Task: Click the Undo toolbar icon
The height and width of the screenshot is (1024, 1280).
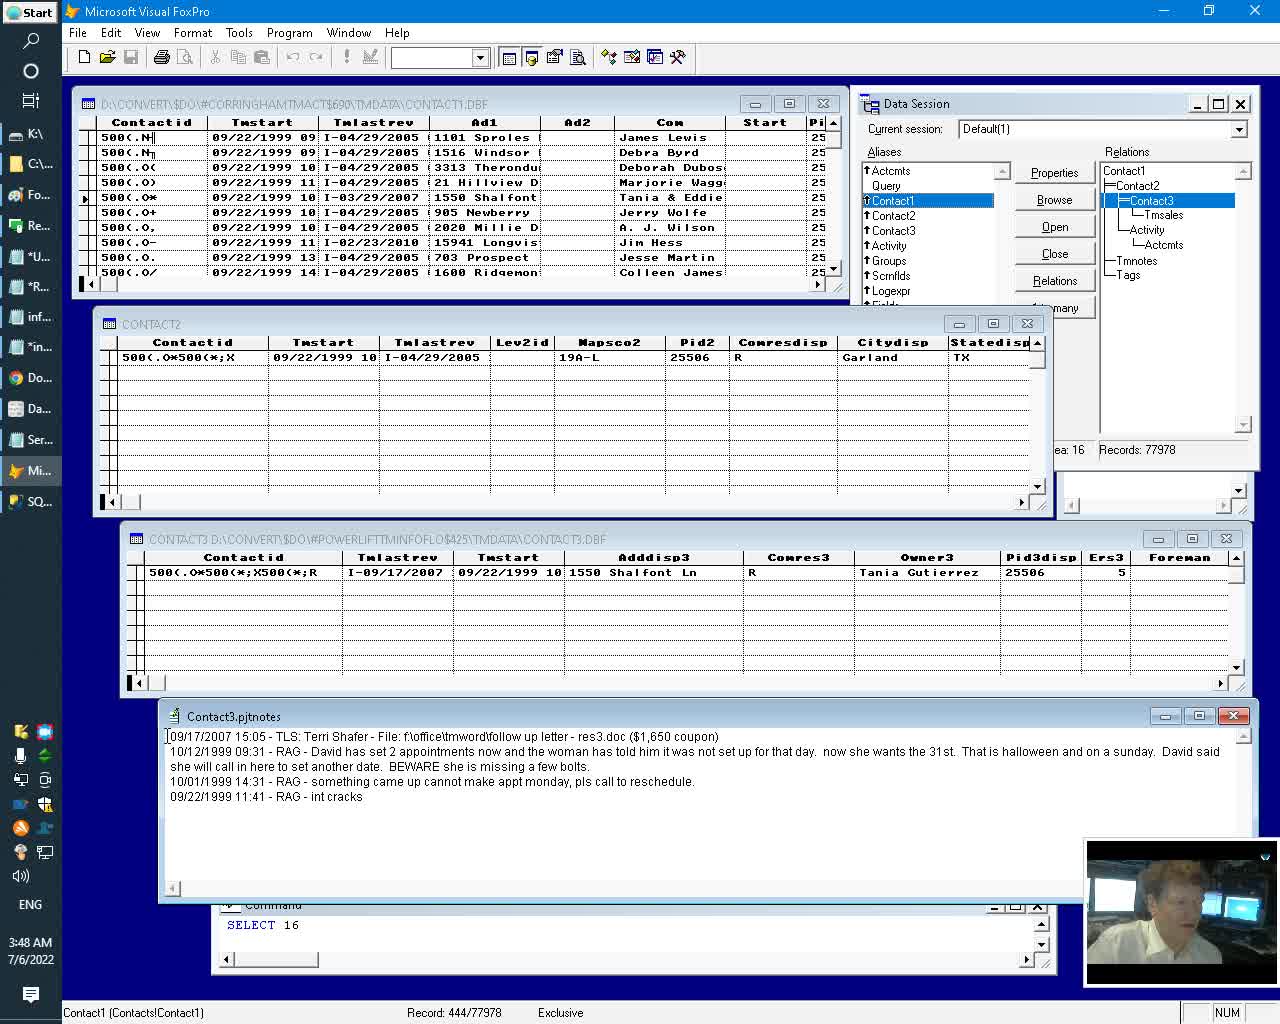Action: tap(293, 58)
